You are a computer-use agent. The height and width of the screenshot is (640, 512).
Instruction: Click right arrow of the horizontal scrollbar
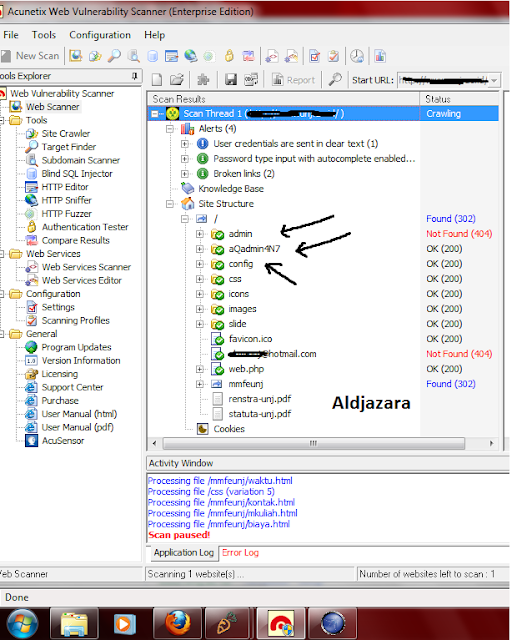click(491, 443)
